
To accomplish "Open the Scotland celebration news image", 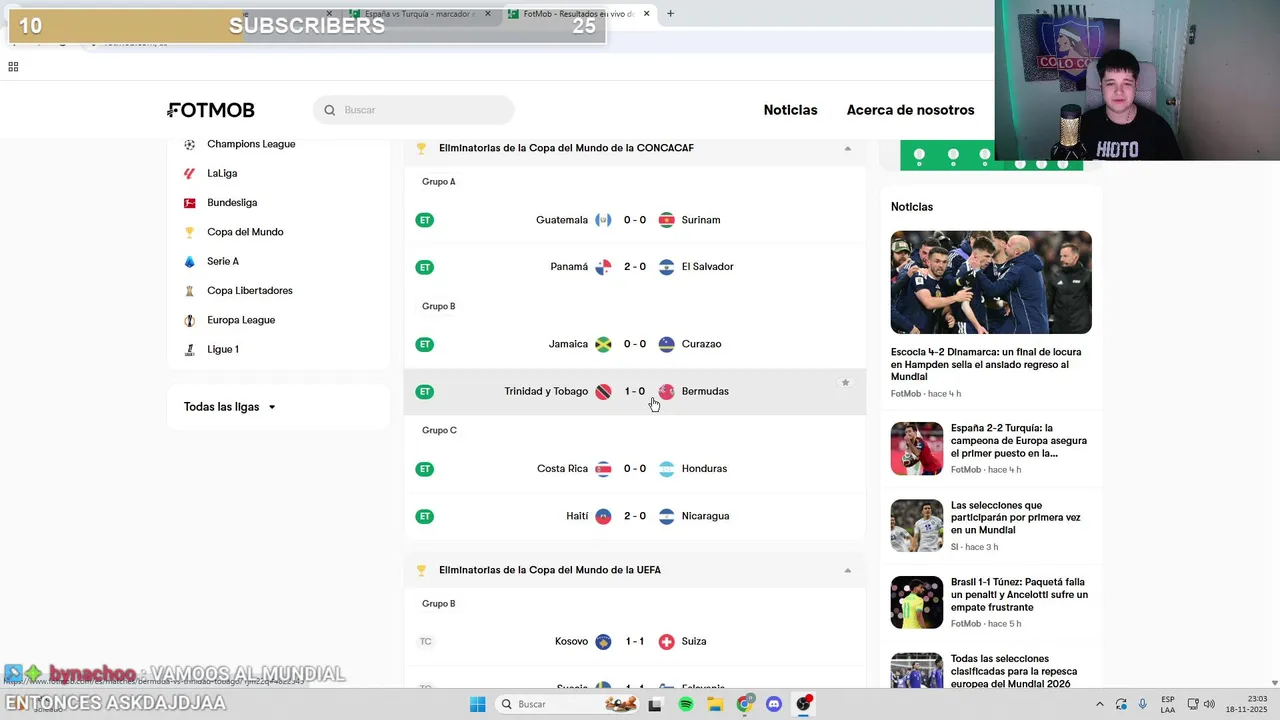I will (x=991, y=282).
